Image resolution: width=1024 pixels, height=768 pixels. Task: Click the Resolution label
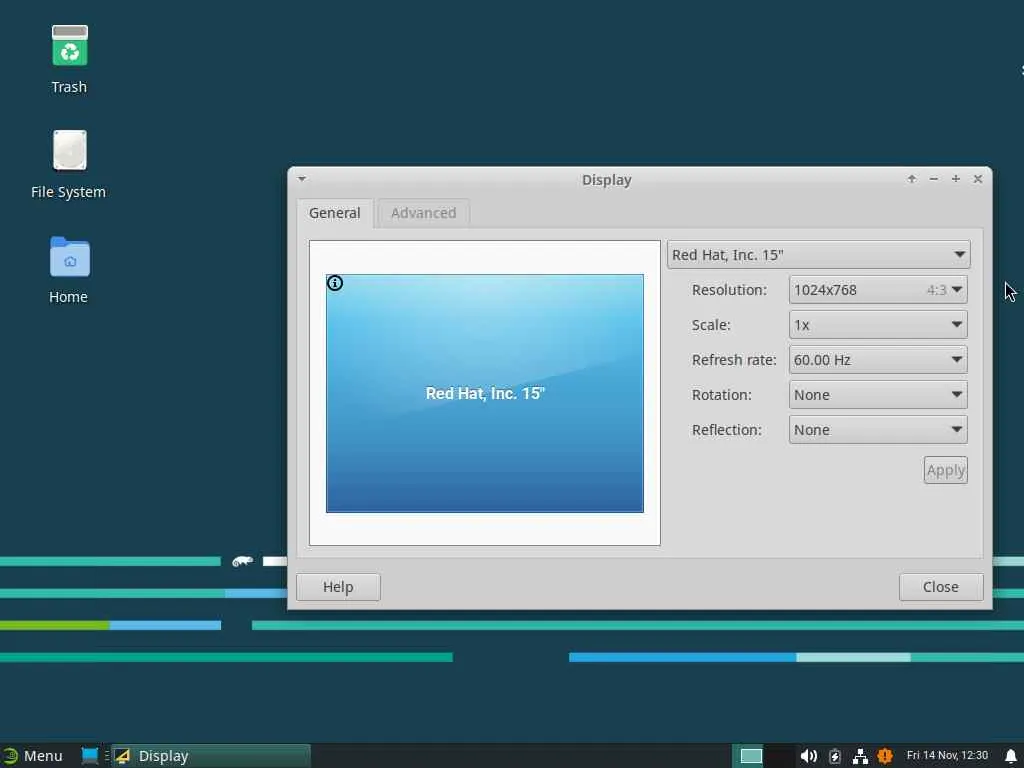pyautogui.click(x=729, y=290)
